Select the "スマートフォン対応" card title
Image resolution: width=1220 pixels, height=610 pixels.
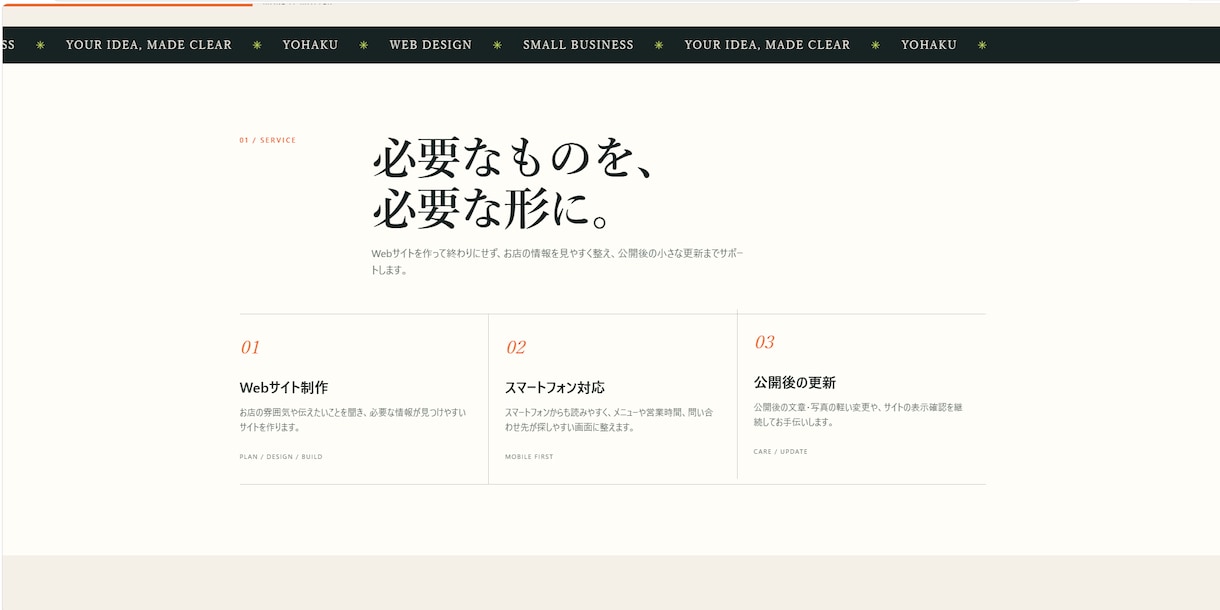point(555,387)
